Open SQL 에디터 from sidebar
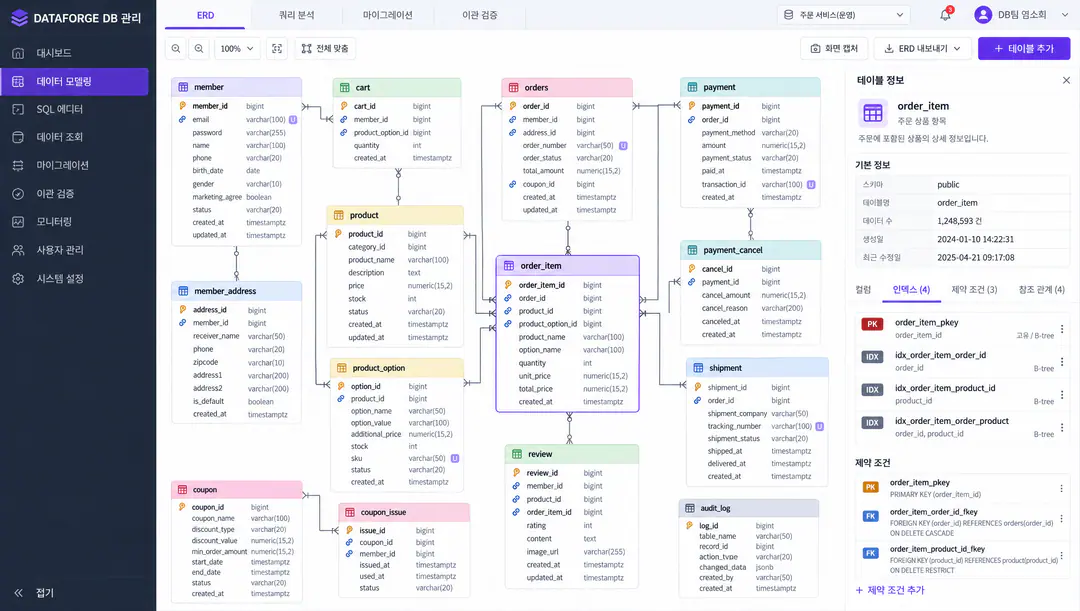Screen dimensions: 1080x611 [x=74, y=109]
